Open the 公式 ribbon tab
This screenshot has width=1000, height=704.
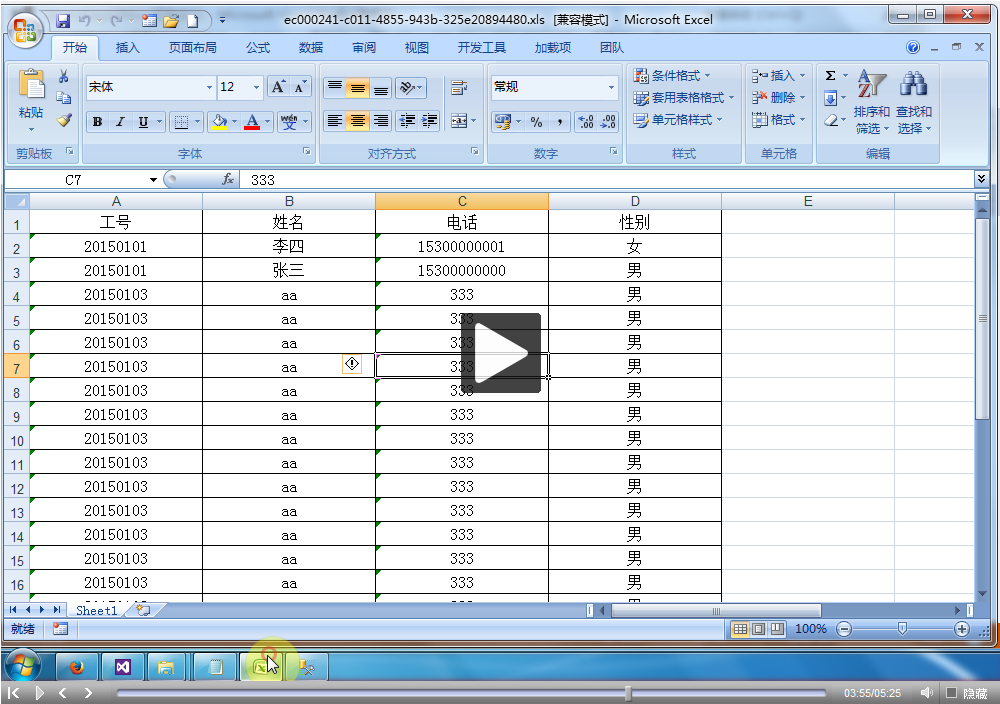[x=258, y=47]
